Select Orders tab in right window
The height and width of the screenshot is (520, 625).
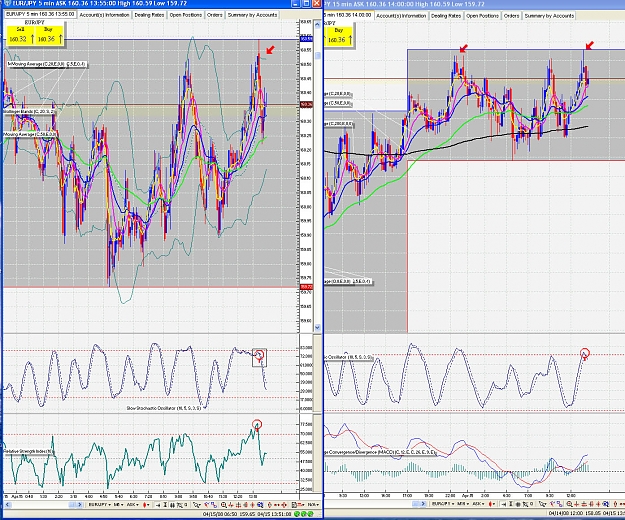point(511,16)
